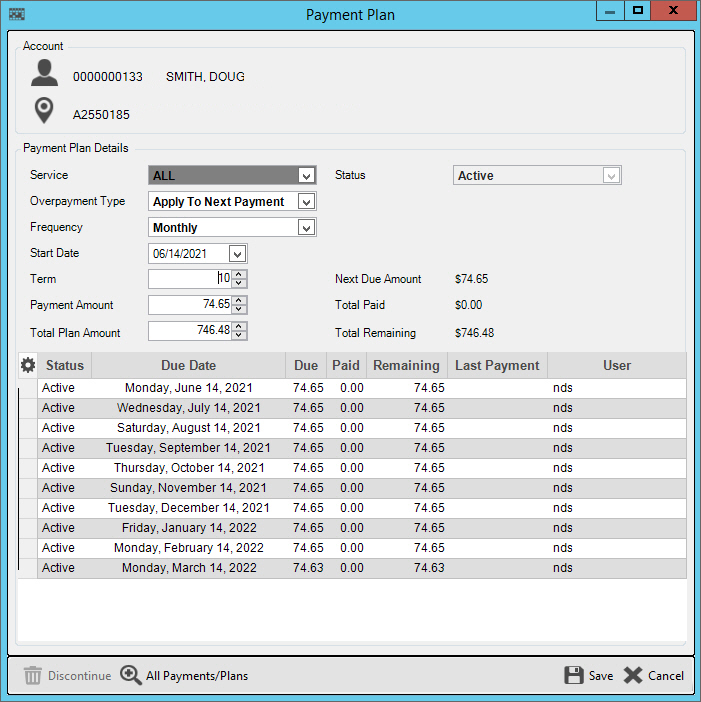Click the Payment Amount field showing 74.65
Screen dimensions: 701x702
(190, 305)
